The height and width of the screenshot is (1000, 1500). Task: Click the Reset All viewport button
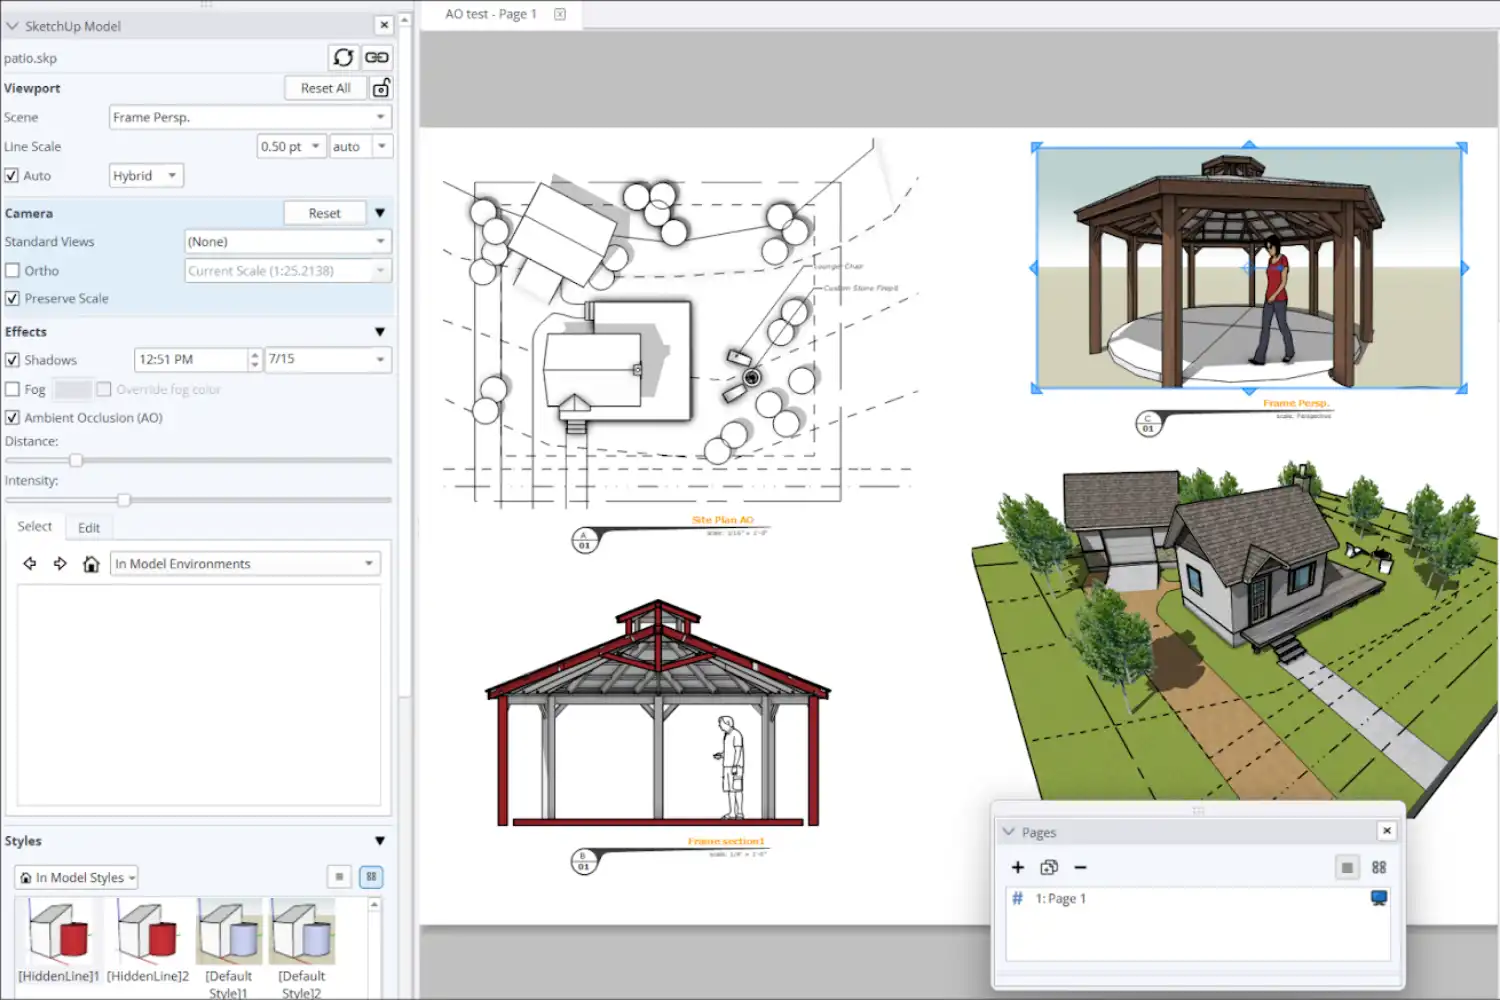(325, 88)
